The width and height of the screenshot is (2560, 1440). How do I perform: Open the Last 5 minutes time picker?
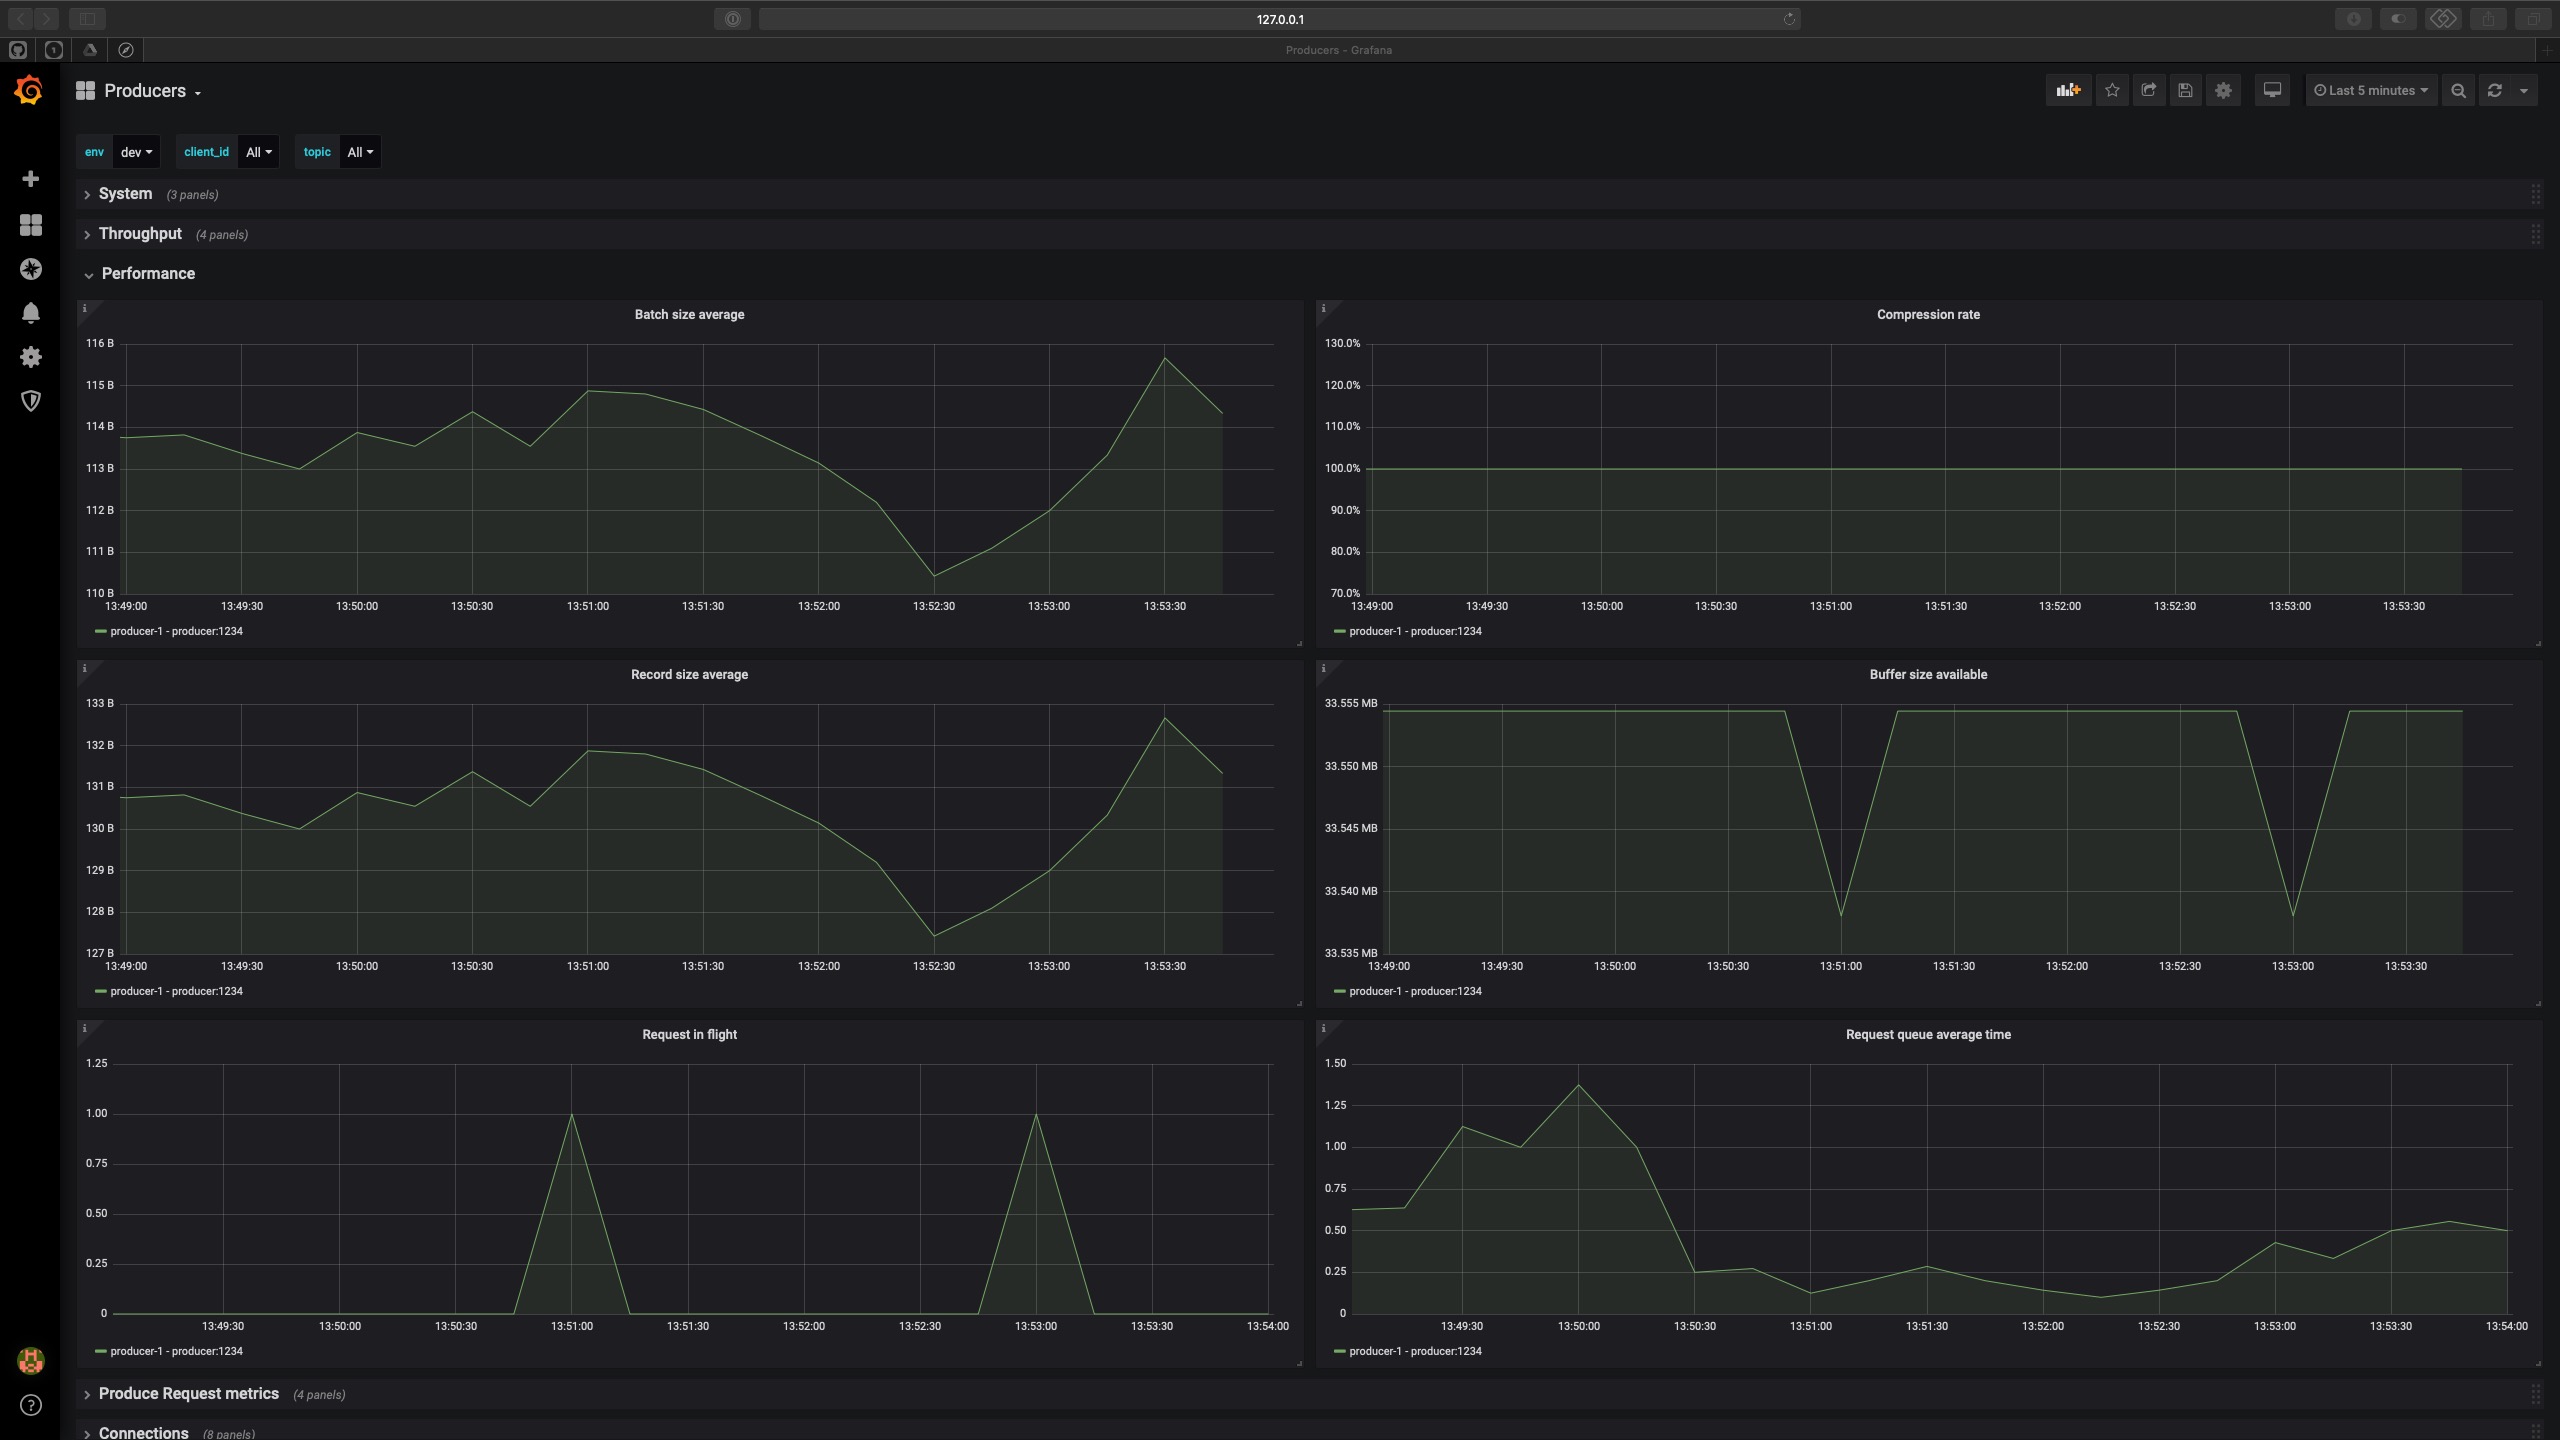[x=2371, y=91]
